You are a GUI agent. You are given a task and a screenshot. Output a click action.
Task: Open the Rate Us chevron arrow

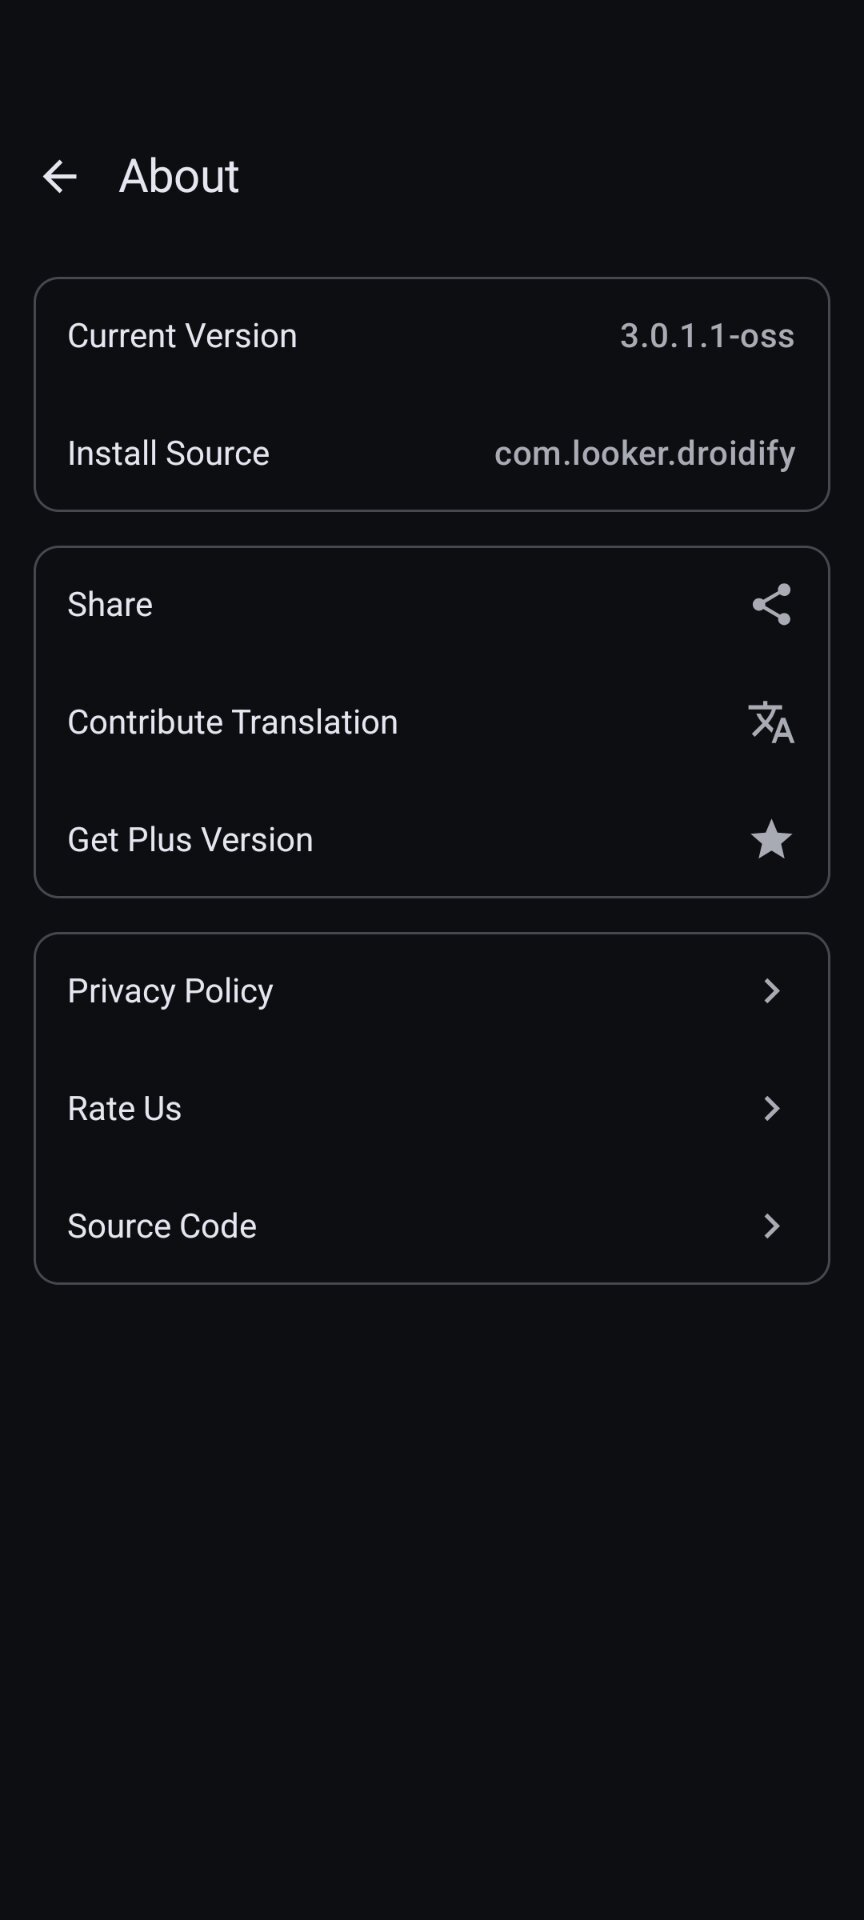pyautogui.click(x=771, y=1108)
